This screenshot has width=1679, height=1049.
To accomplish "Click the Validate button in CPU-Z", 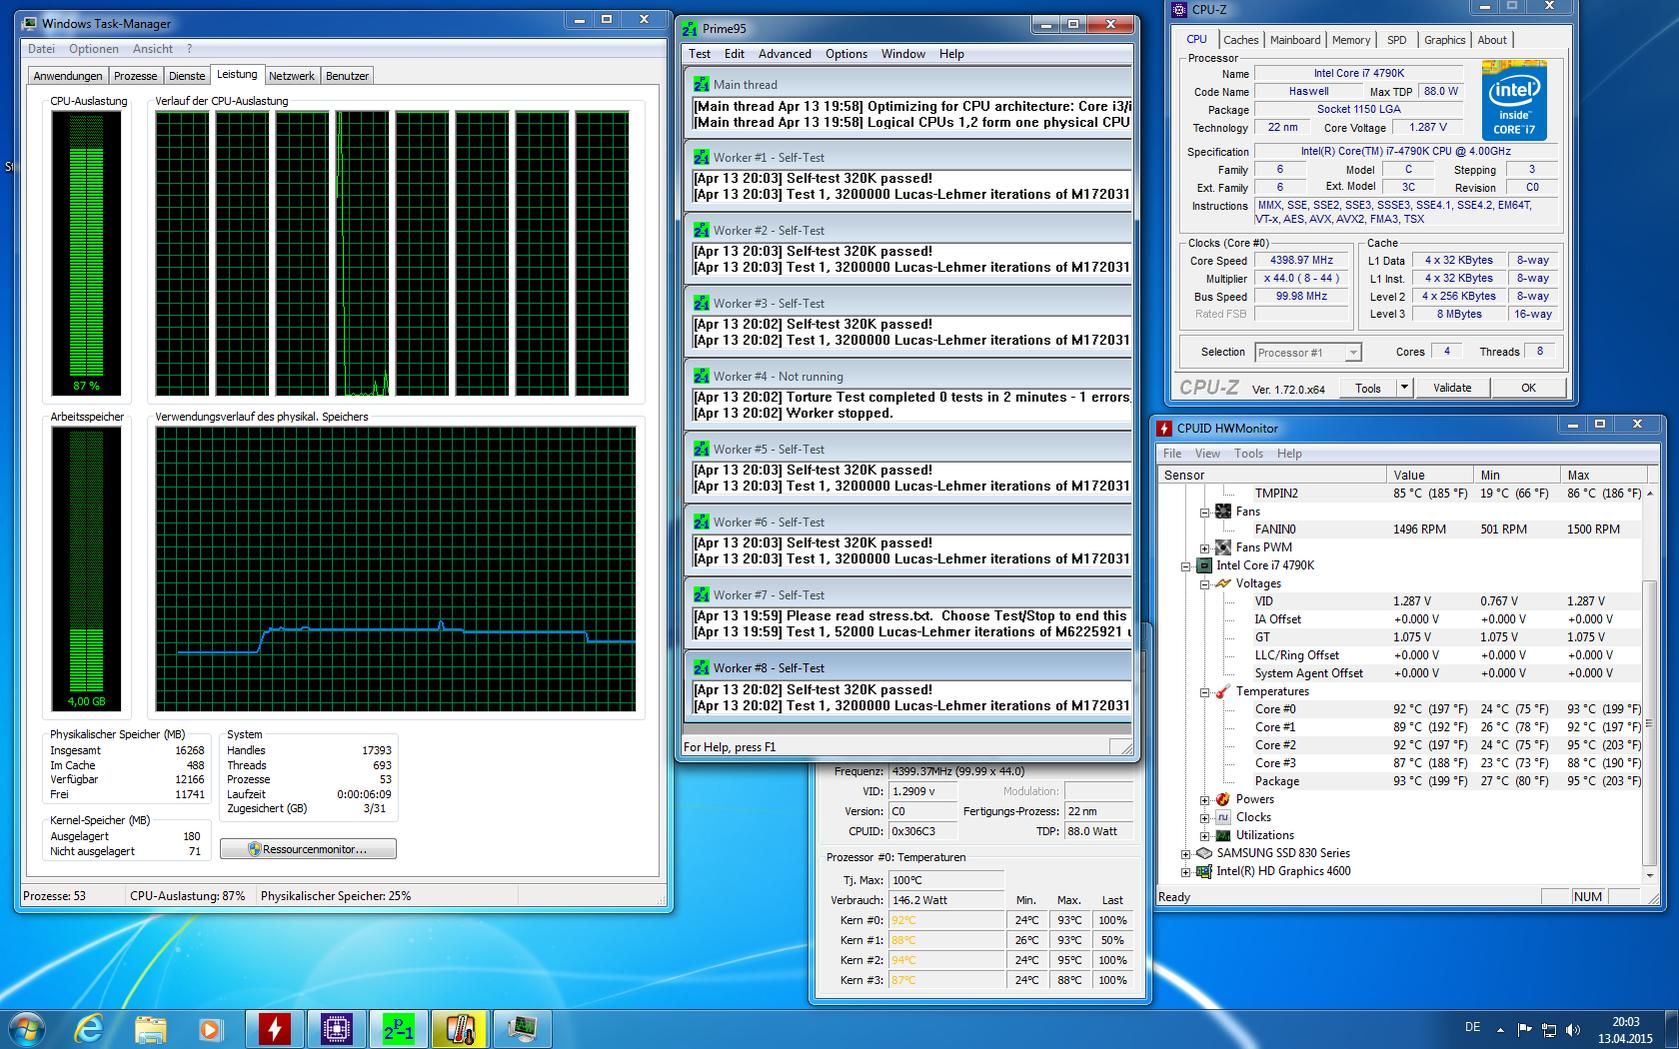I will tap(1452, 387).
